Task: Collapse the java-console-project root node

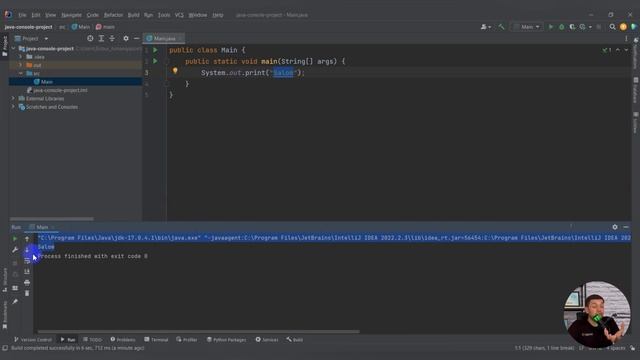Action: [13, 49]
